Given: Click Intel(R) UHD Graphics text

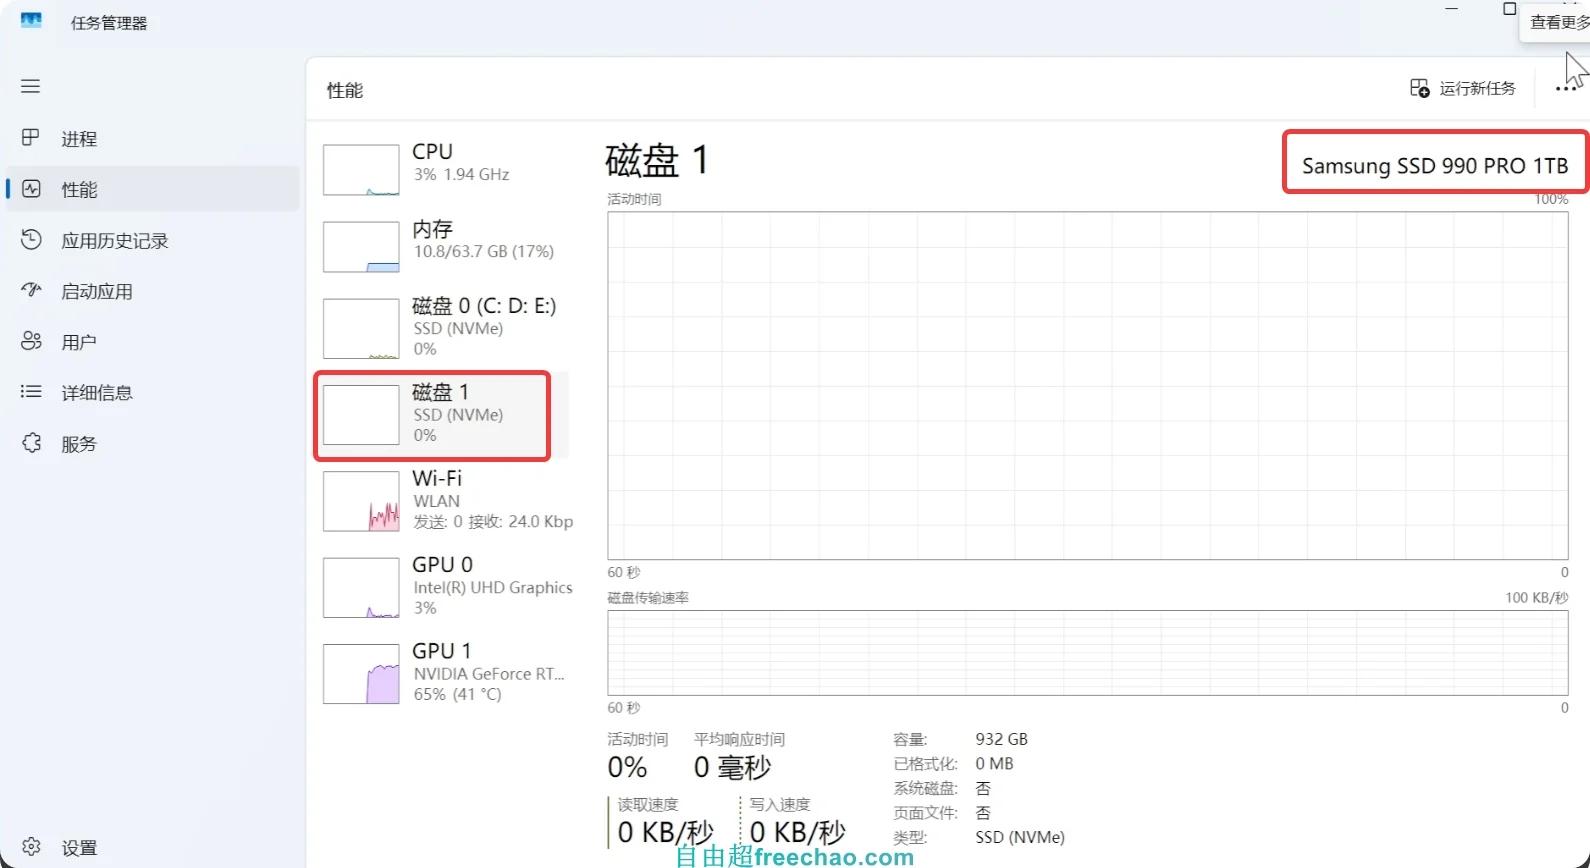Looking at the screenshot, I should 493,587.
